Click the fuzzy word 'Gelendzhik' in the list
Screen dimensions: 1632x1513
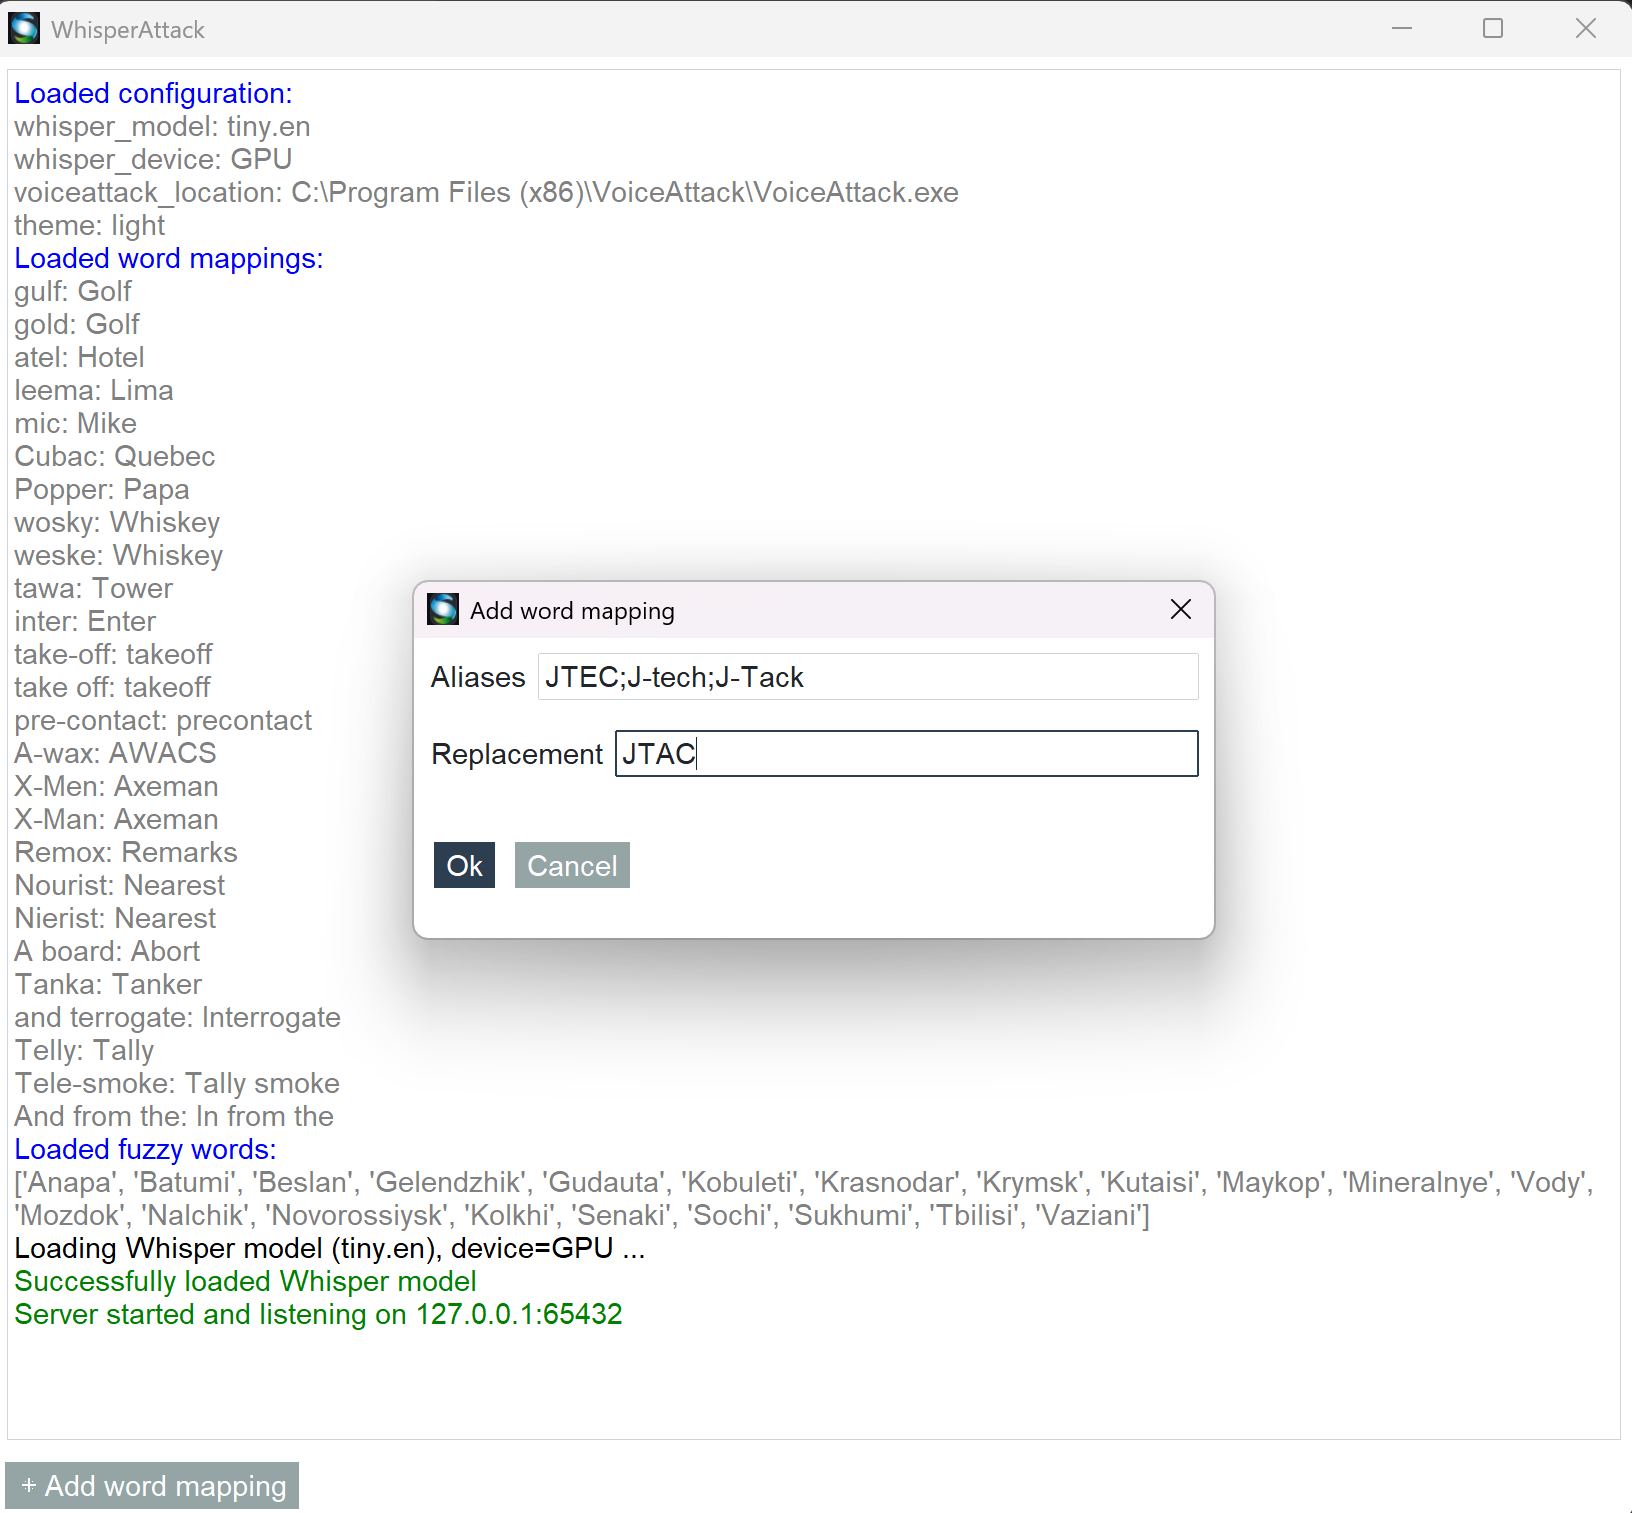448,1182
